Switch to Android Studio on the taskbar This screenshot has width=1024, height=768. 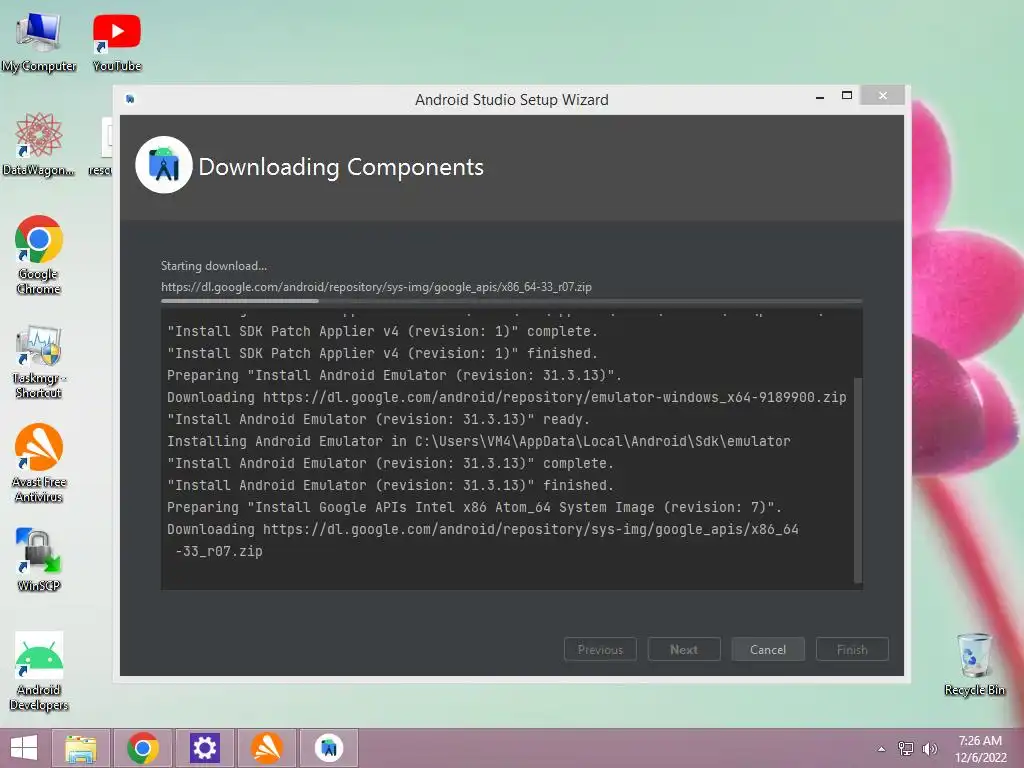coord(328,748)
